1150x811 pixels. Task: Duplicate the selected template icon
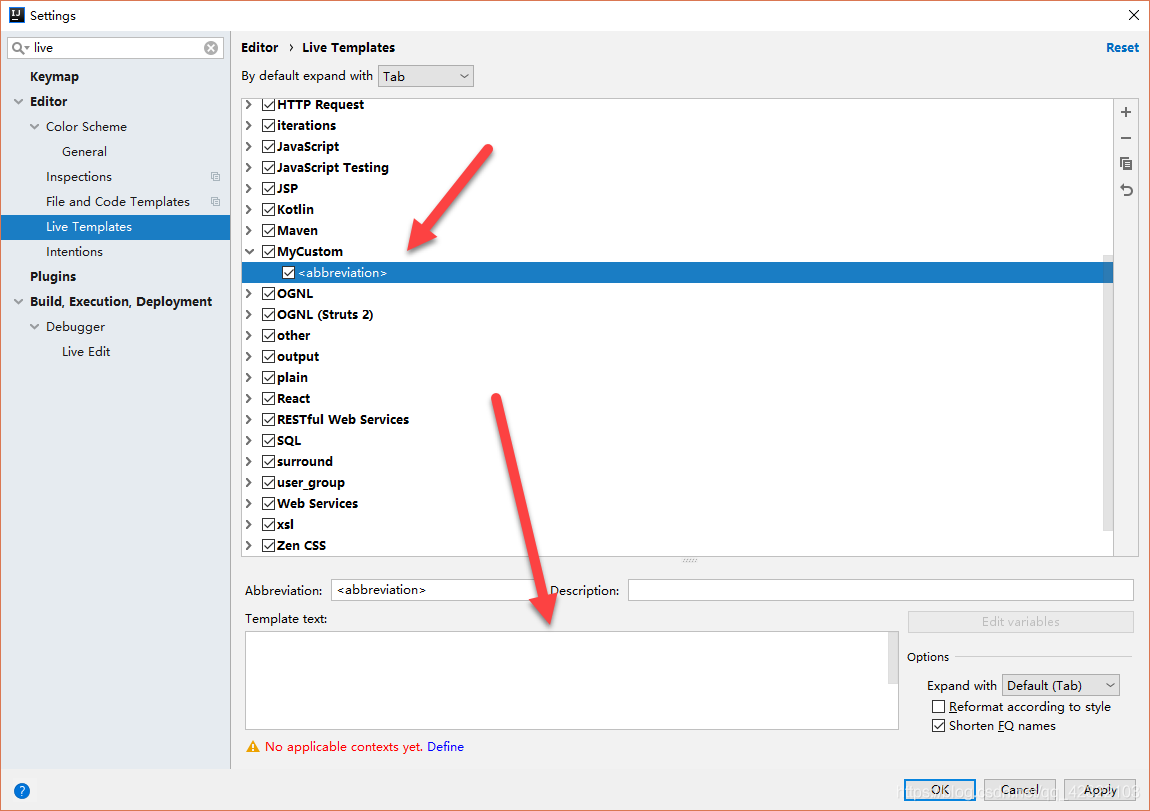pyautogui.click(x=1126, y=164)
